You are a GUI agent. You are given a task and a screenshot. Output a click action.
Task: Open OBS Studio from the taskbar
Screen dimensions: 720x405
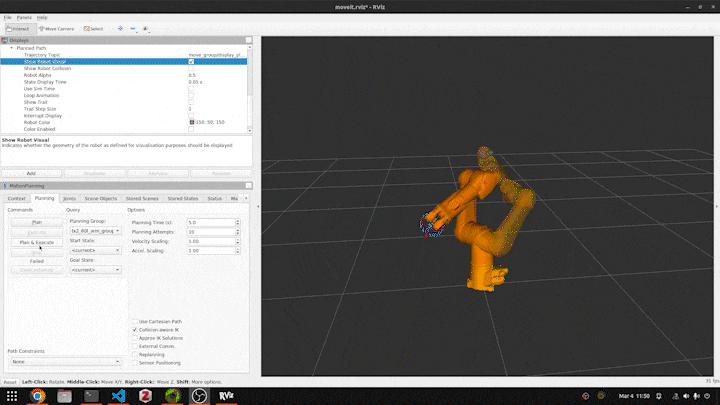click(x=199, y=396)
